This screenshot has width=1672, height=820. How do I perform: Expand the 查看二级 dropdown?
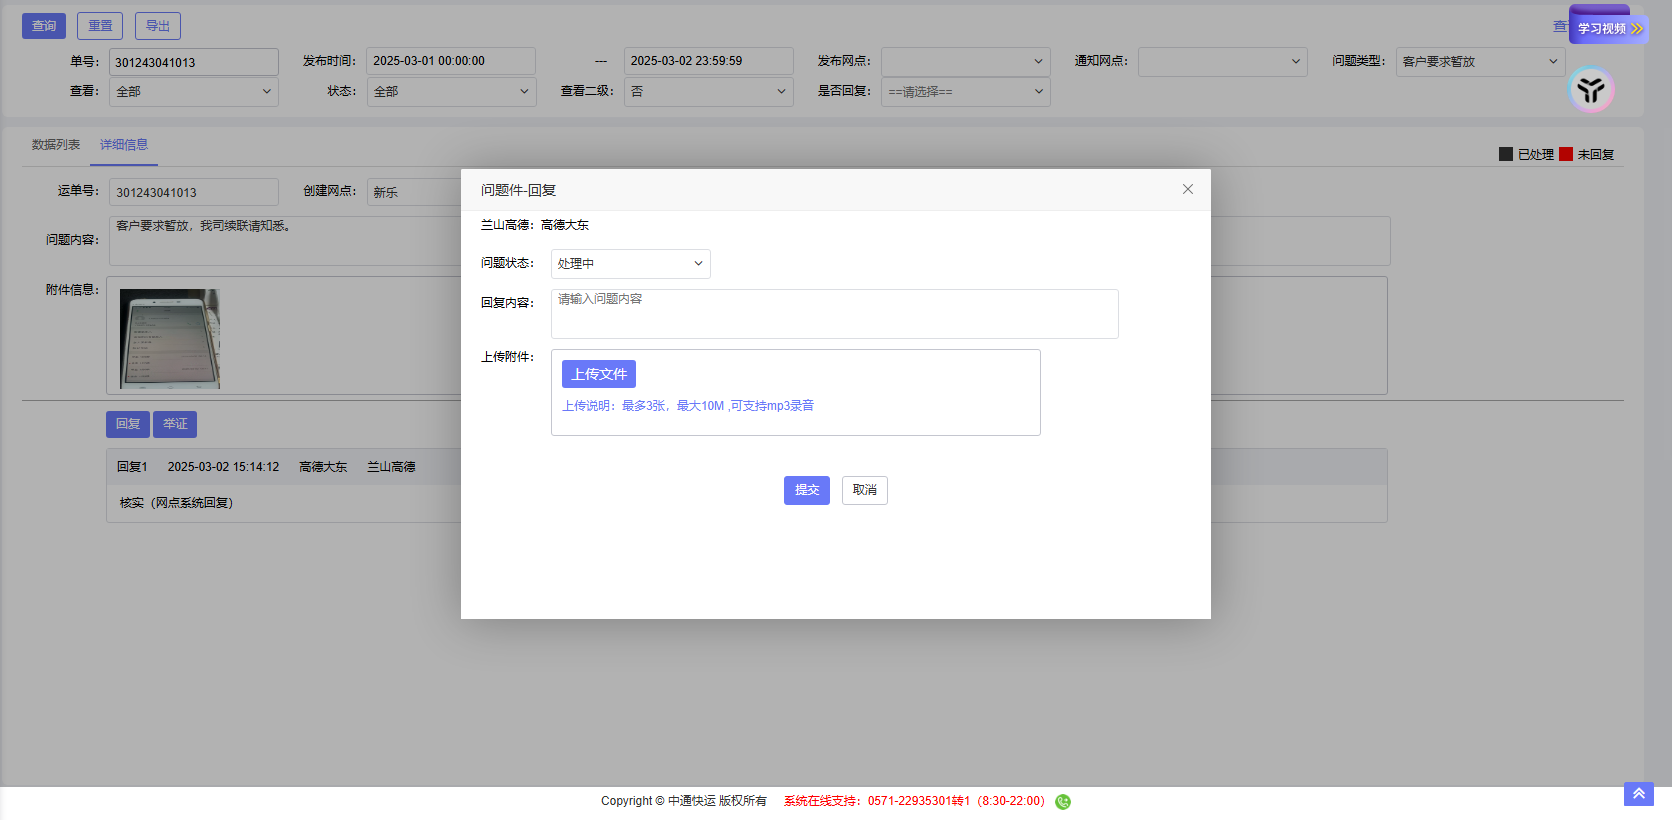coord(708,92)
